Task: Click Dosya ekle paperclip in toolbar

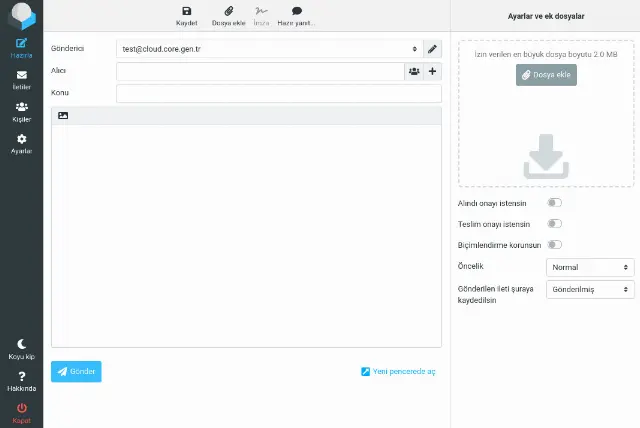Action: tap(229, 16)
